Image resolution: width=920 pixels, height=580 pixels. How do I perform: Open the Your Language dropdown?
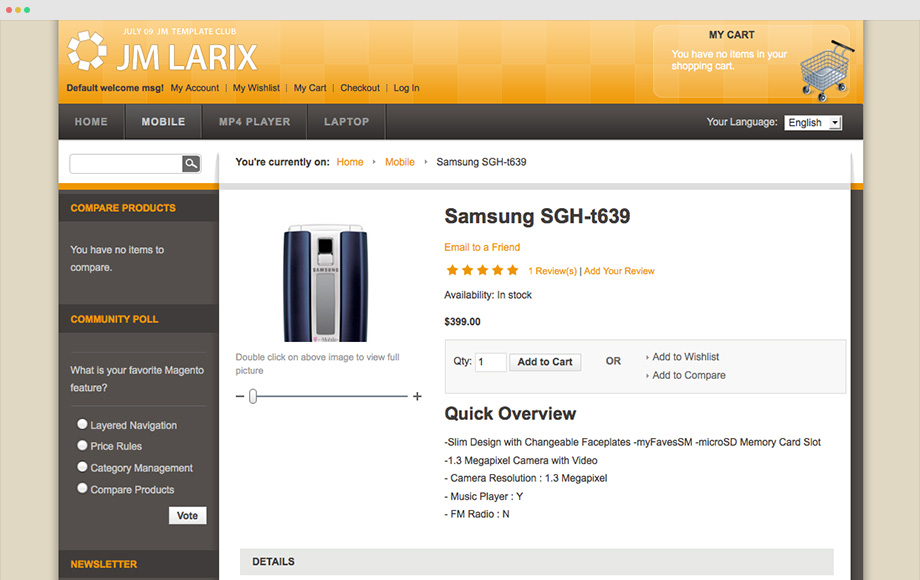(x=813, y=123)
